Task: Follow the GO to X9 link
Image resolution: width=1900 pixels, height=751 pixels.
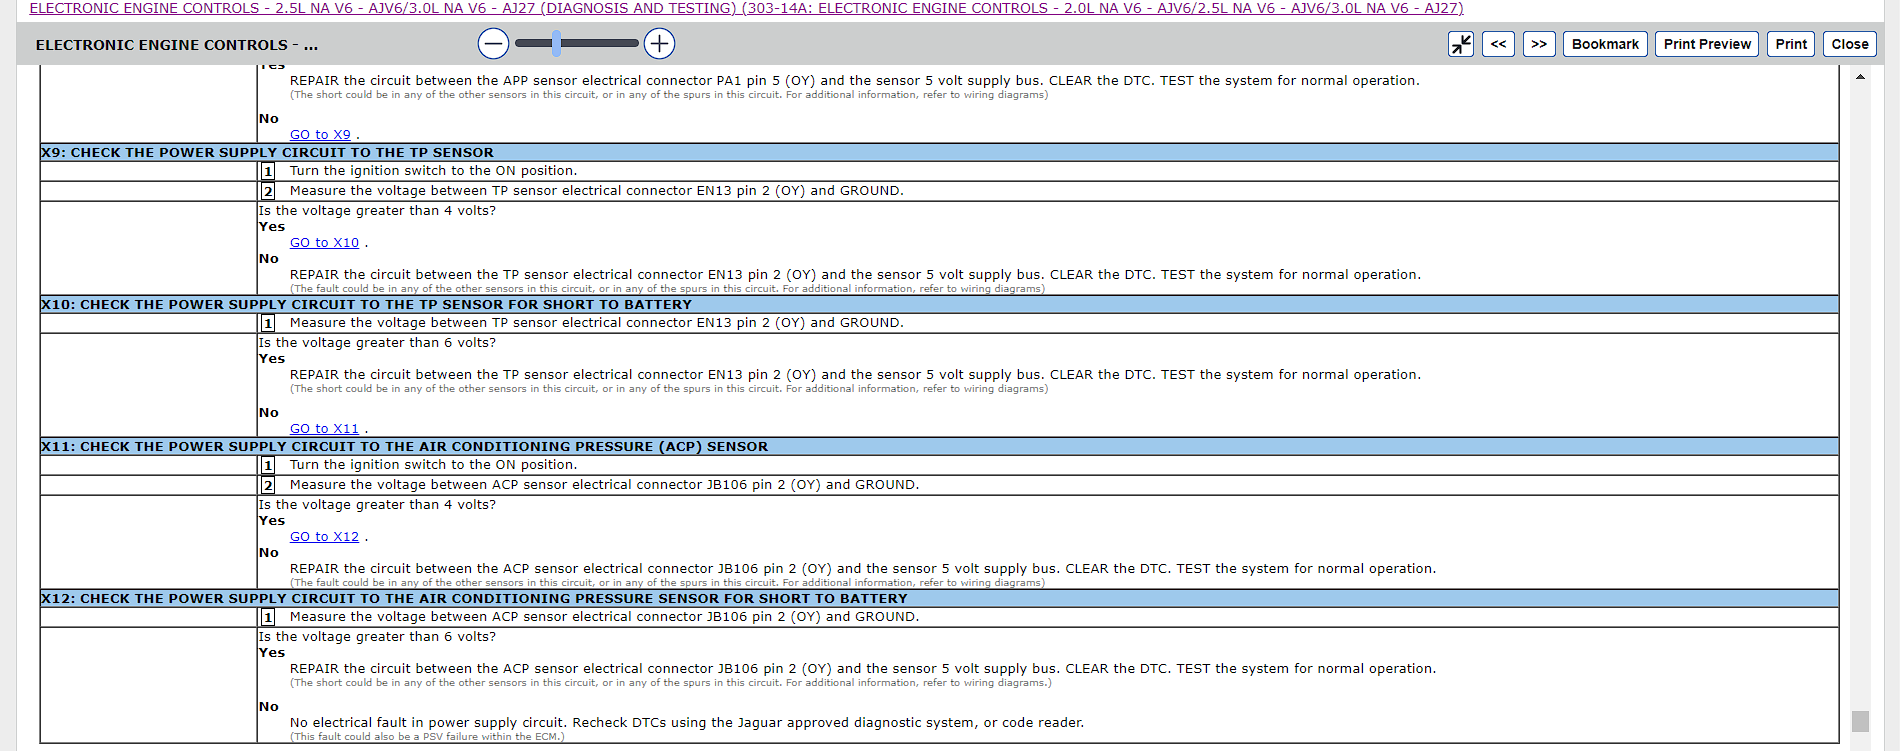Action: pos(320,135)
